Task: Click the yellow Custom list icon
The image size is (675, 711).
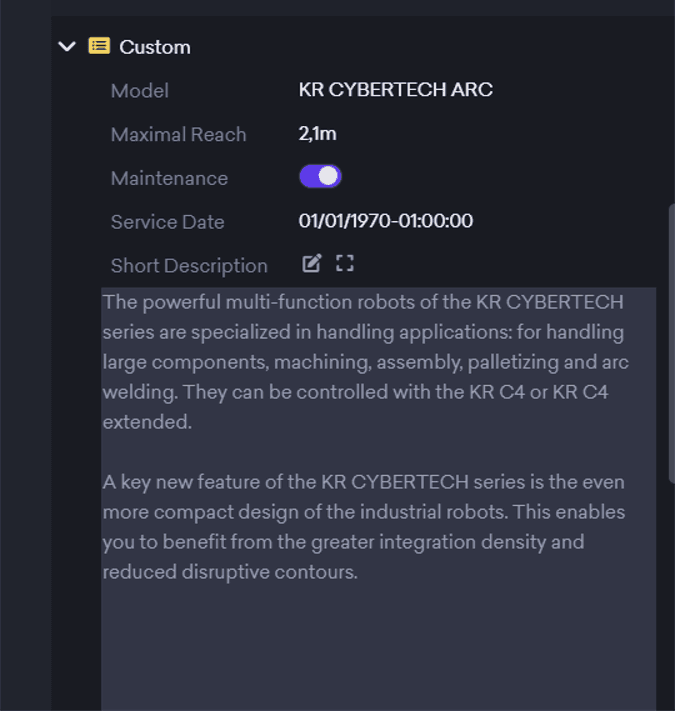Action: (99, 46)
